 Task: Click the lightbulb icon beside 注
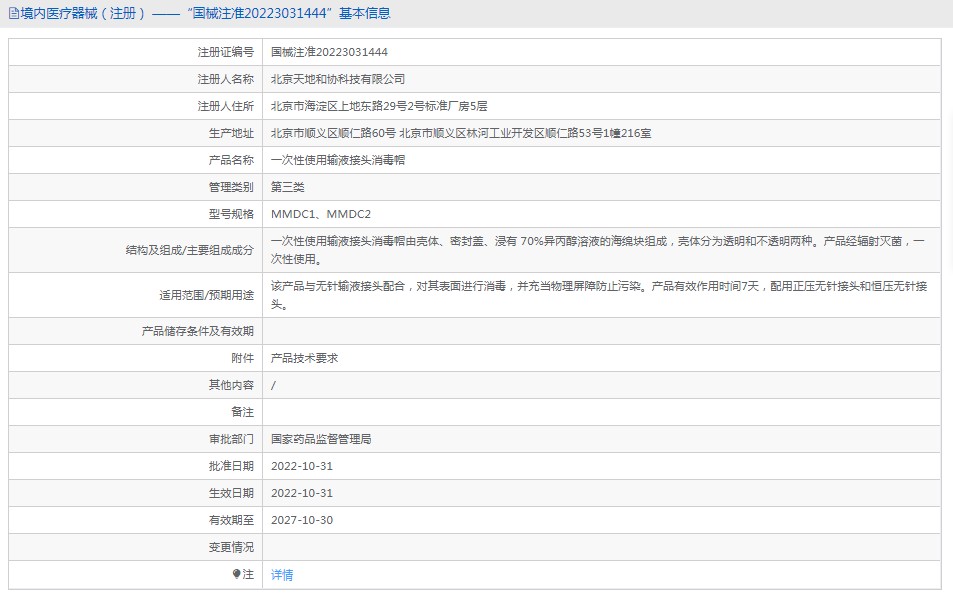click(x=236, y=574)
